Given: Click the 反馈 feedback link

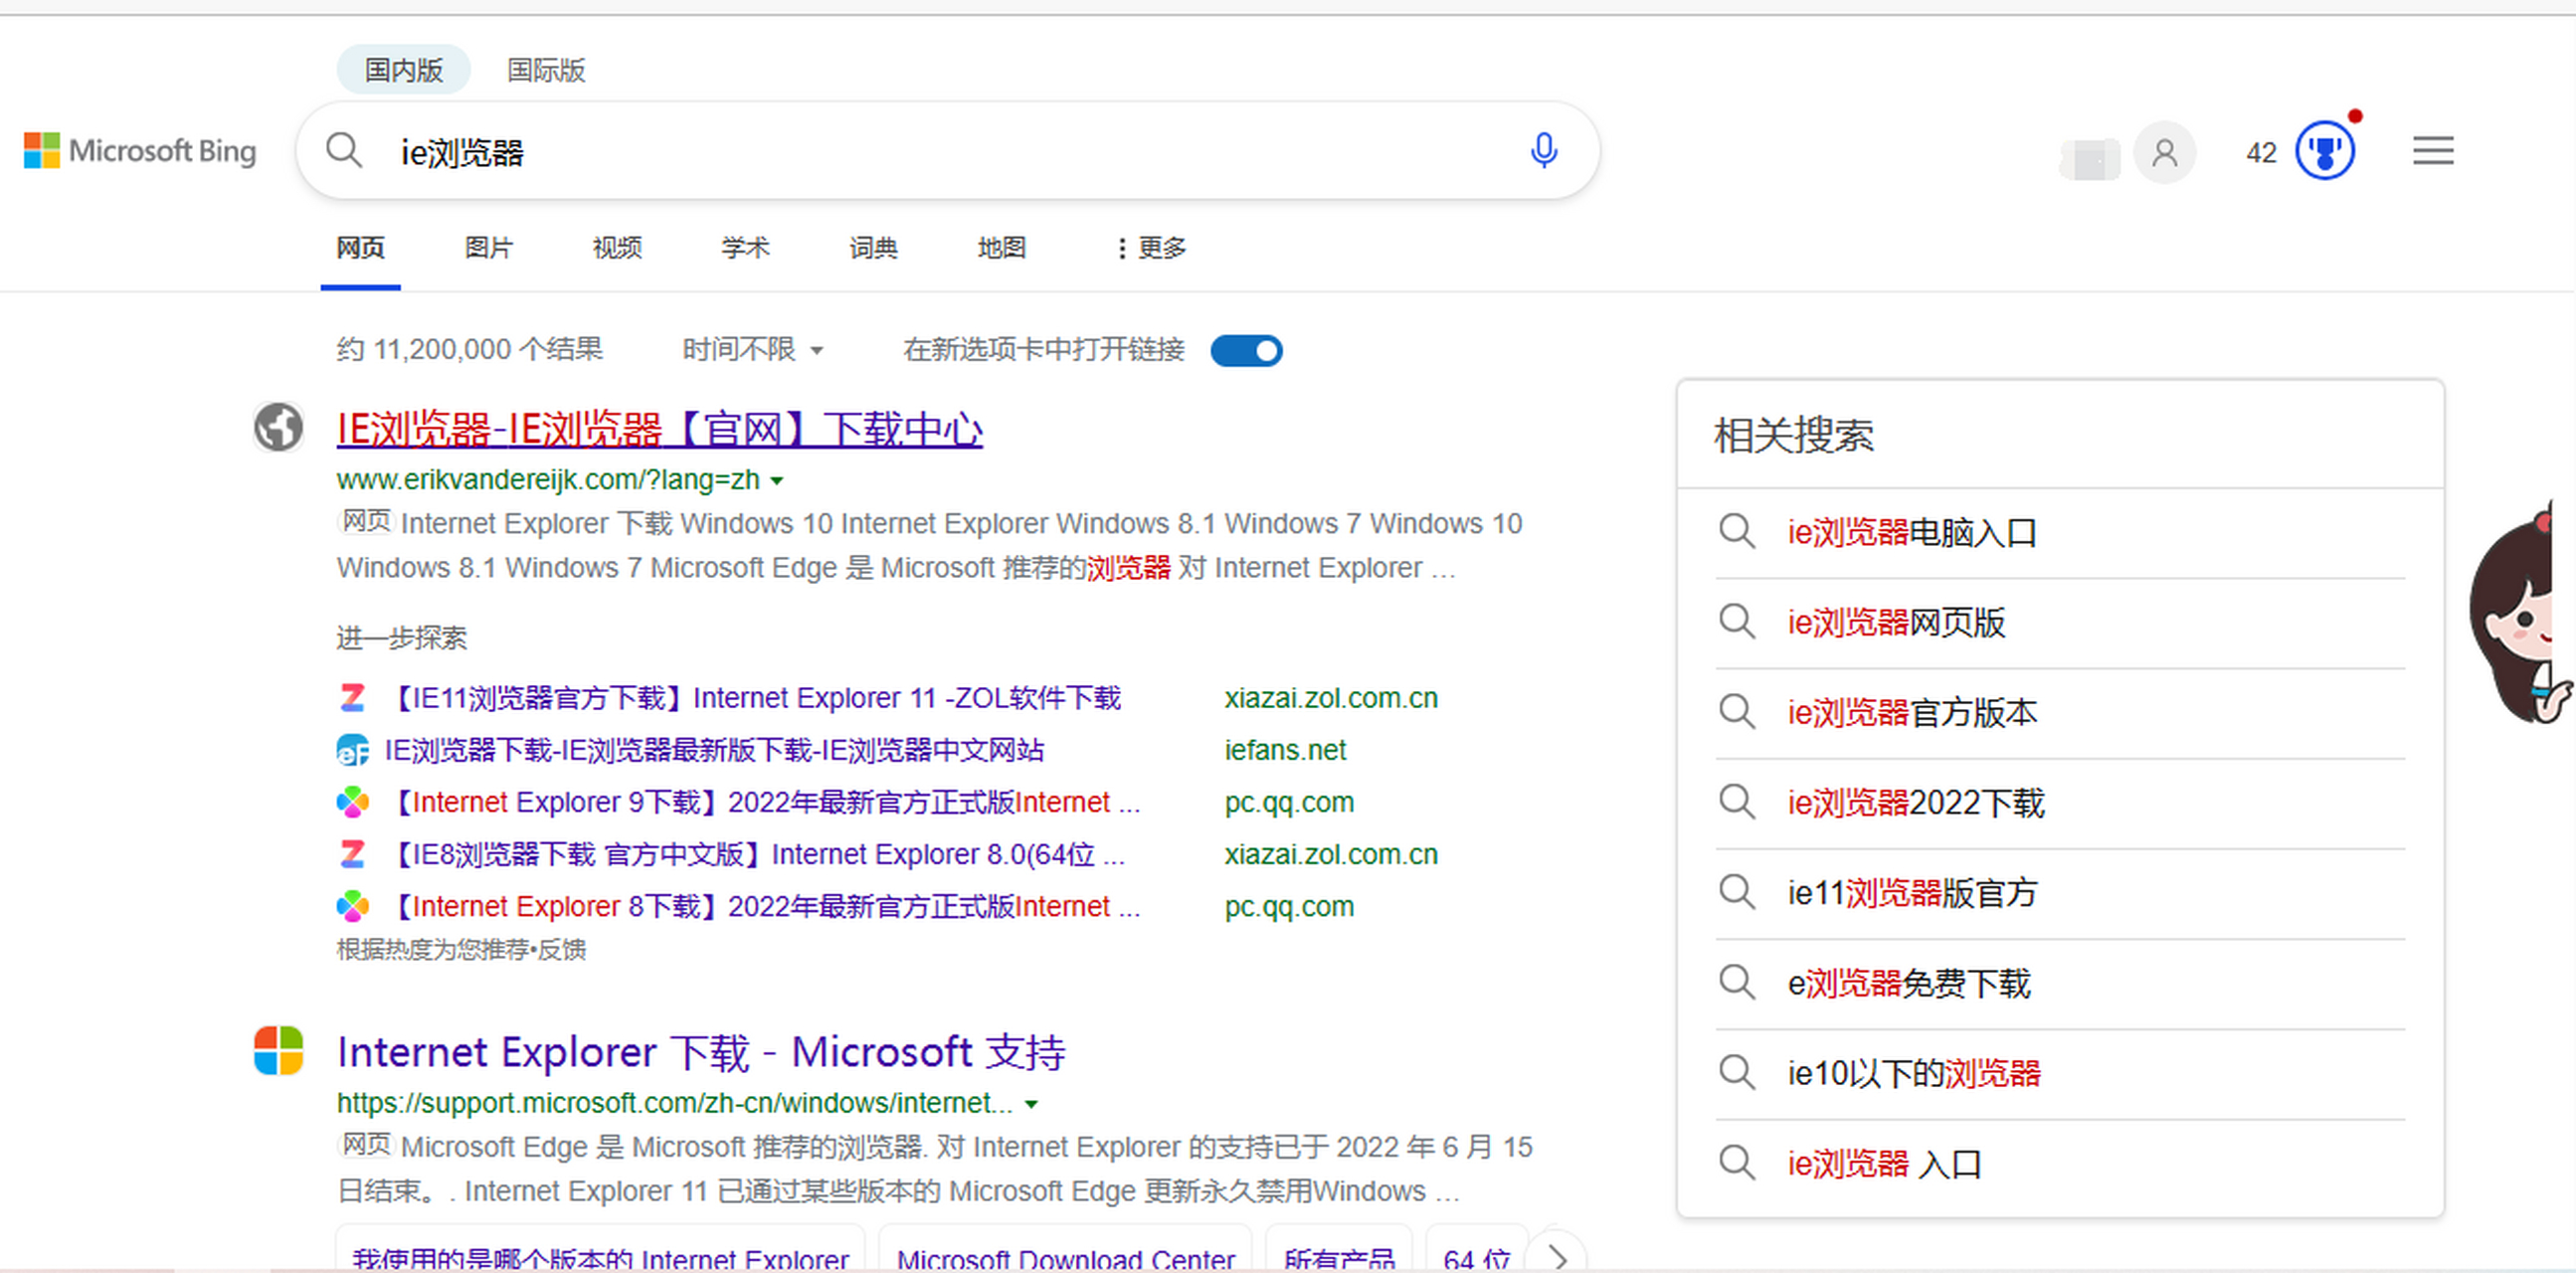Looking at the screenshot, I should (x=562, y=950).
